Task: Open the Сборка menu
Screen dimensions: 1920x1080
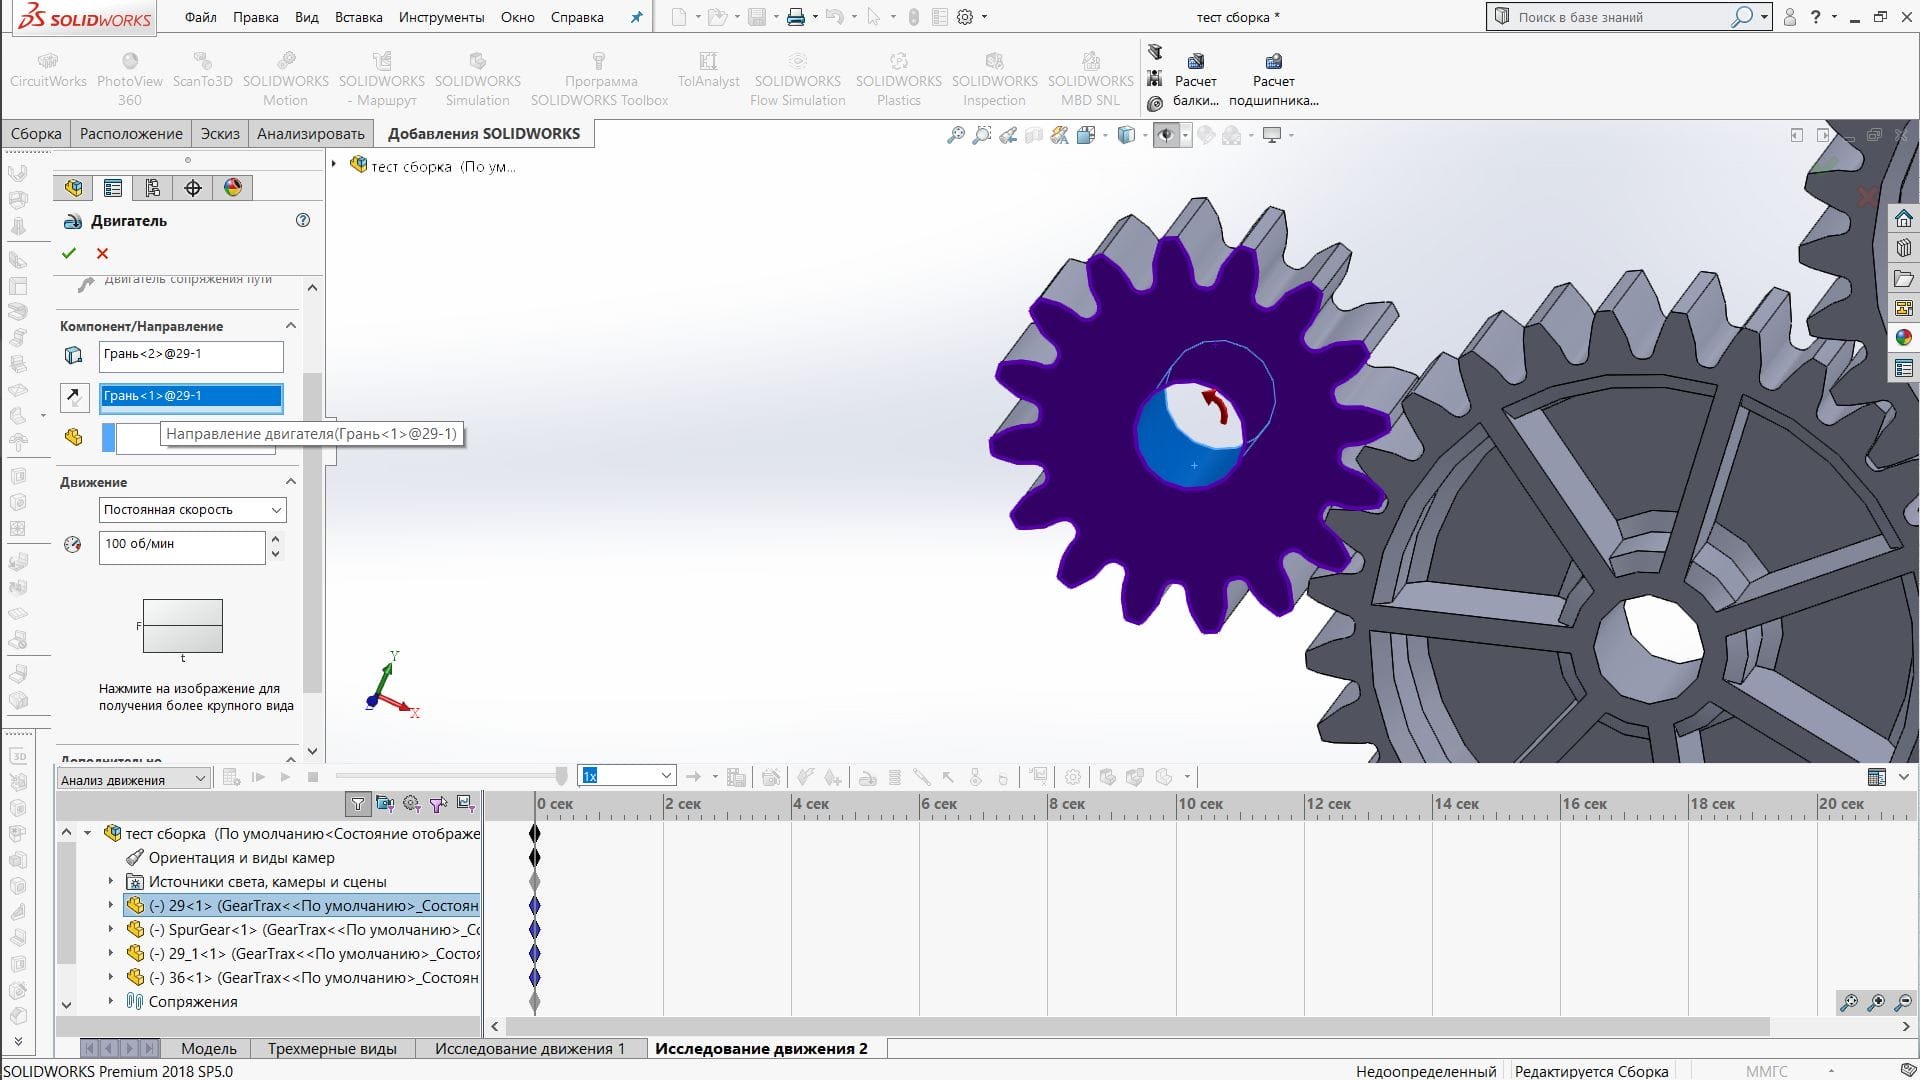Action: click(36, 132)
